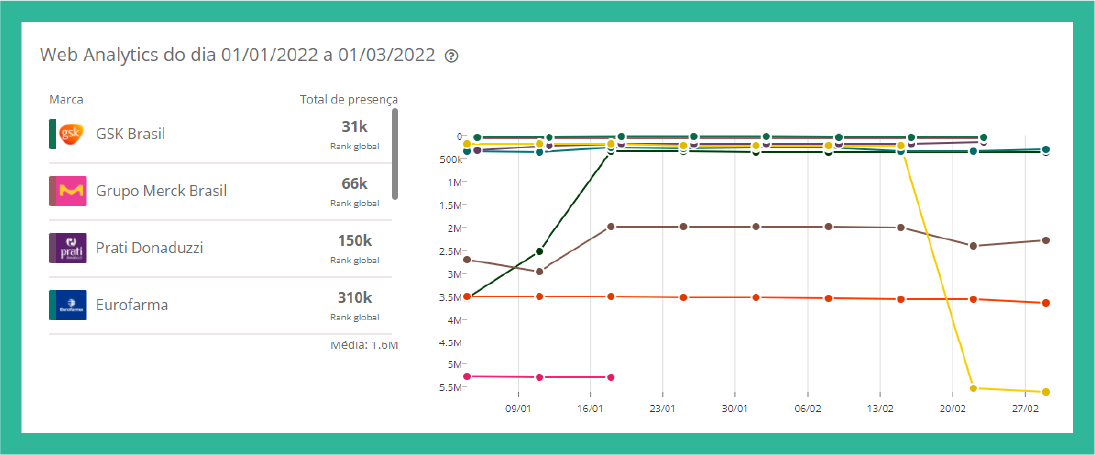
Task: Click the Grupo Merck Brasil pink logo
Action: [x=68, y=190]
